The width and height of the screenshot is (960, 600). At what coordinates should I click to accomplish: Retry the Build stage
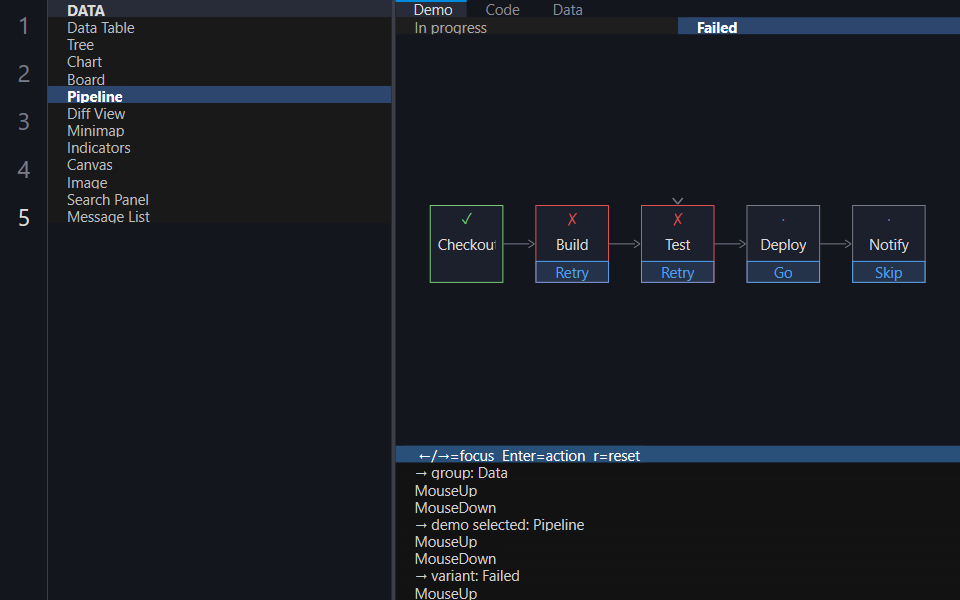point(572,272)
